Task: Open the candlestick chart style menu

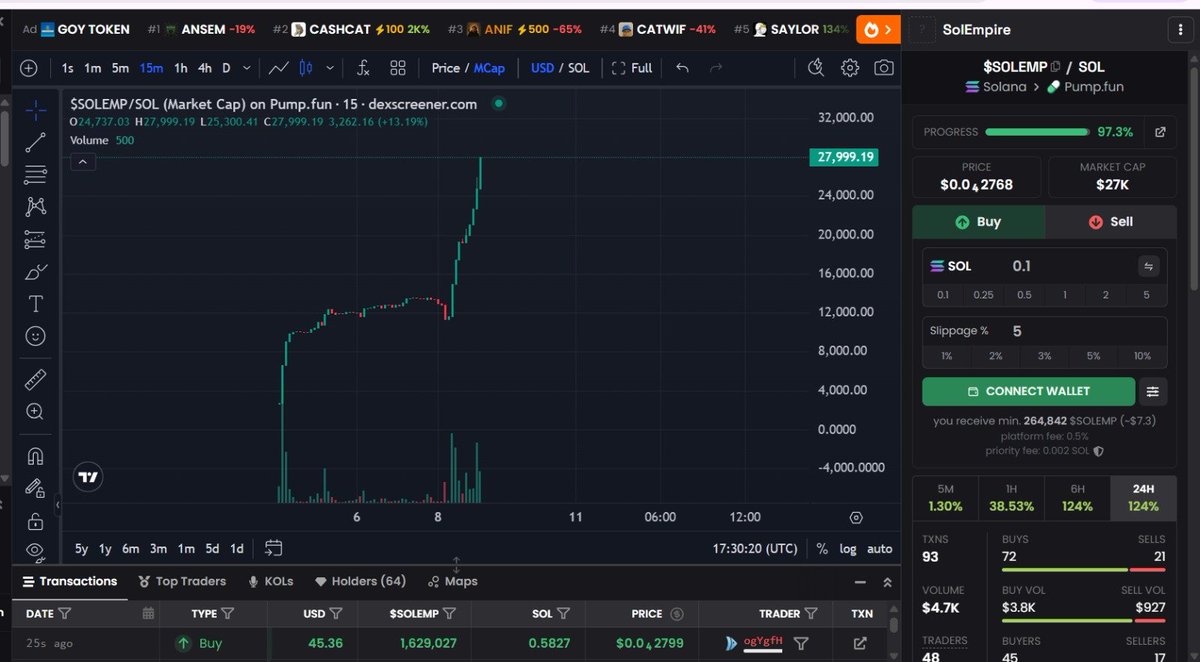Action: point(306,68)
